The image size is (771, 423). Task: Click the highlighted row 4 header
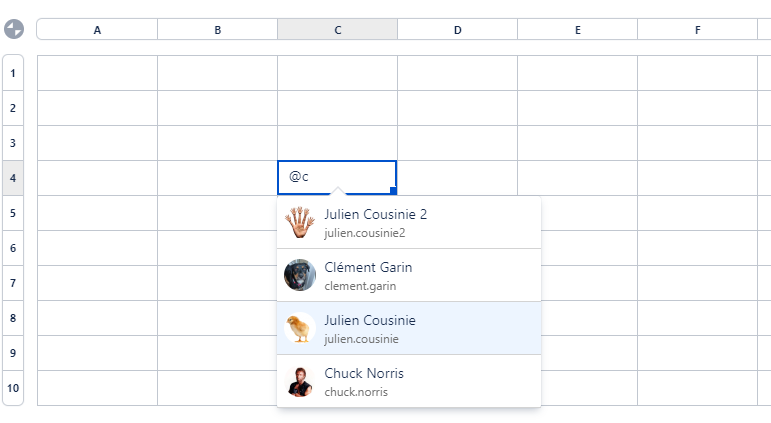[x=13, y=178]
